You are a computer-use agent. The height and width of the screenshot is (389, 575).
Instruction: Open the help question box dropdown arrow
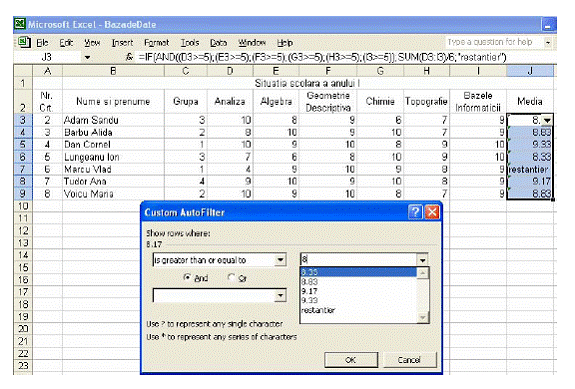point(547,43)
